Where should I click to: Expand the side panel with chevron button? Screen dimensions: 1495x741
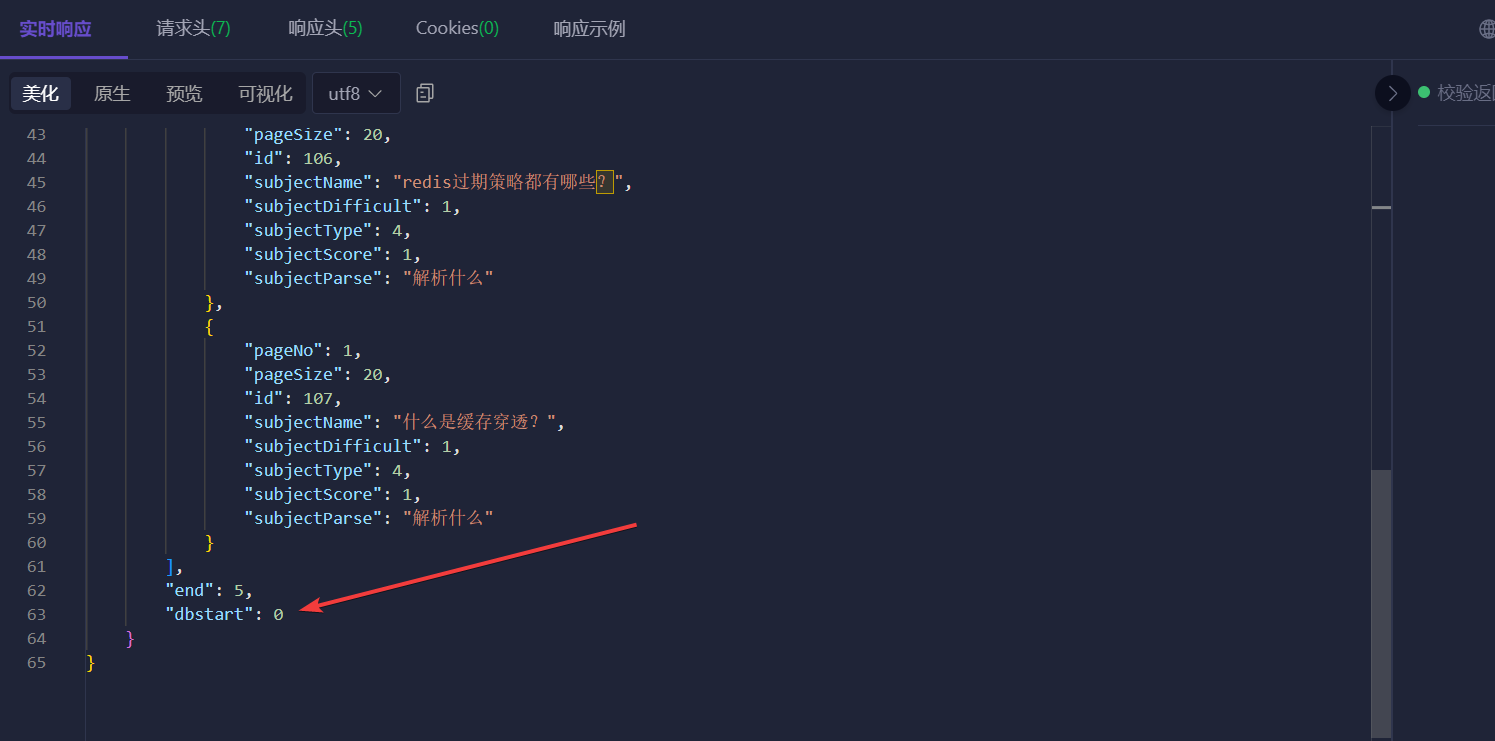[1392, 93]
